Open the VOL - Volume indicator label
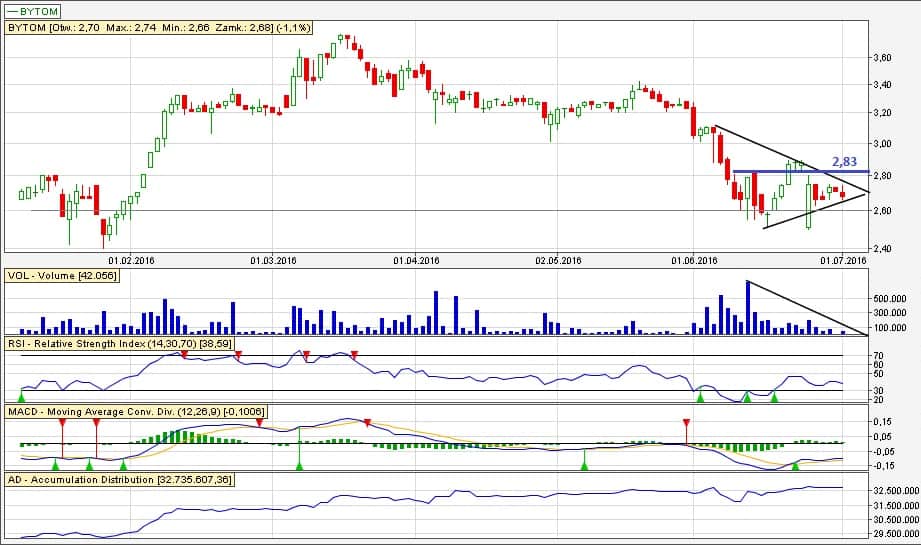 tap(63, 277)
